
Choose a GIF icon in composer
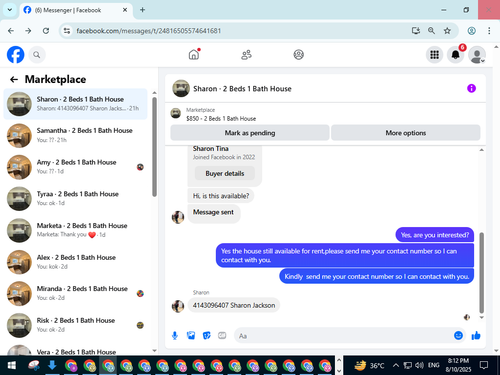222,336
